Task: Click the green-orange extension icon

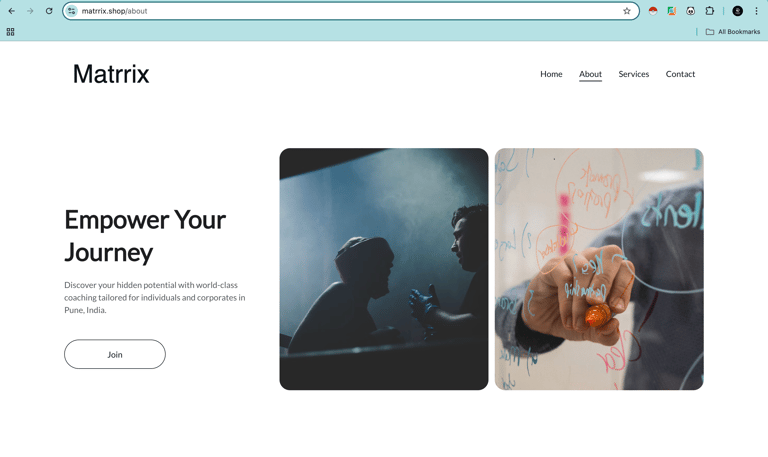Action: [x=672, y=11]
